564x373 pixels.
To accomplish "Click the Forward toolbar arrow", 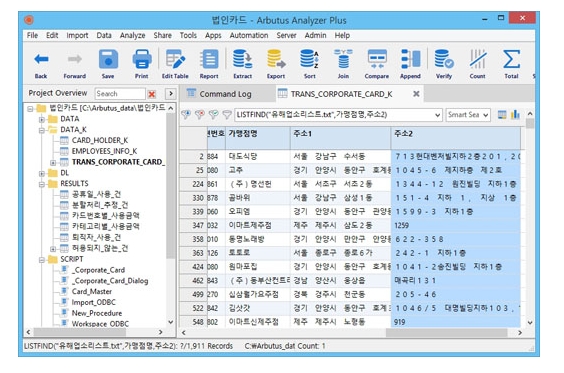I will tap(74, 64).
